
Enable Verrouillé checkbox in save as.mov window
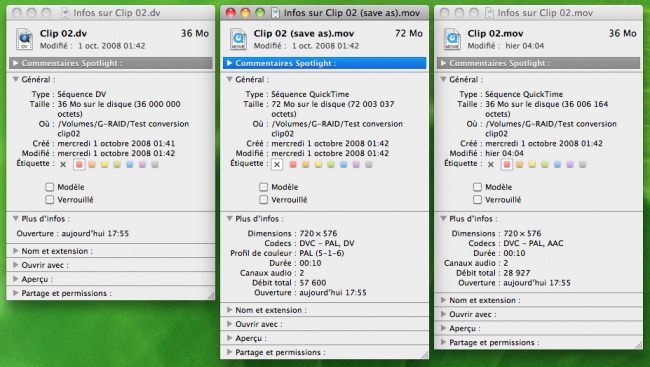click(264, 200)
